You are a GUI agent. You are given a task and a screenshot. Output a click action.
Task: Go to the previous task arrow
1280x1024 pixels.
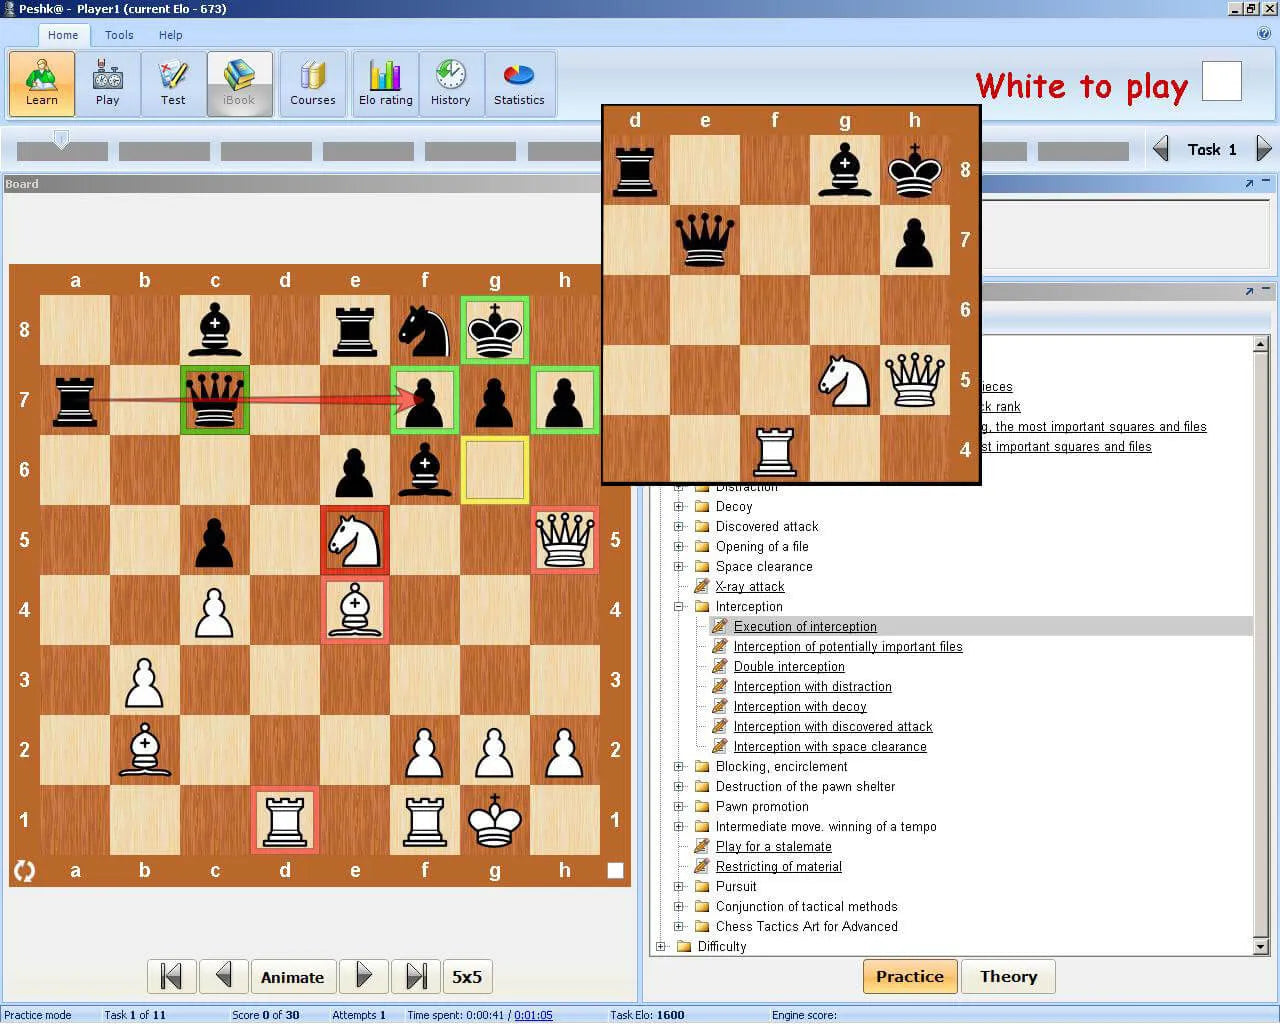pos(1161,149)
